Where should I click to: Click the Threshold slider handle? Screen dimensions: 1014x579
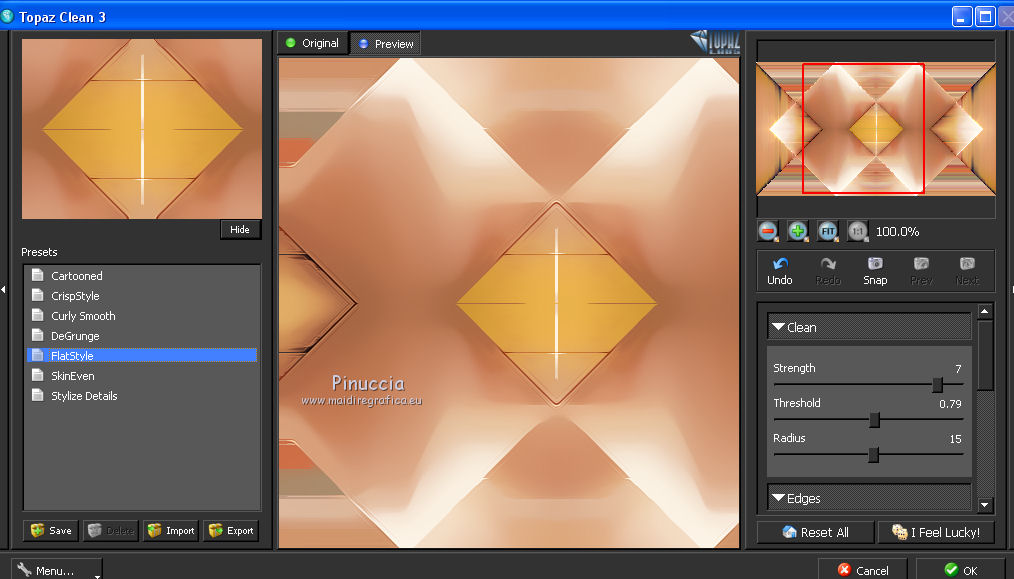click(x=874, y=420)
